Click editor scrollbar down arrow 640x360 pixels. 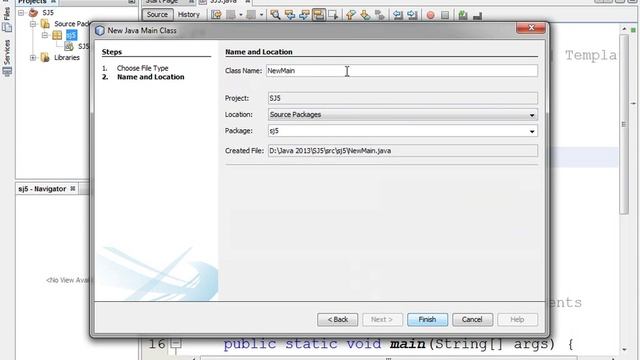[x=624, y=349]
